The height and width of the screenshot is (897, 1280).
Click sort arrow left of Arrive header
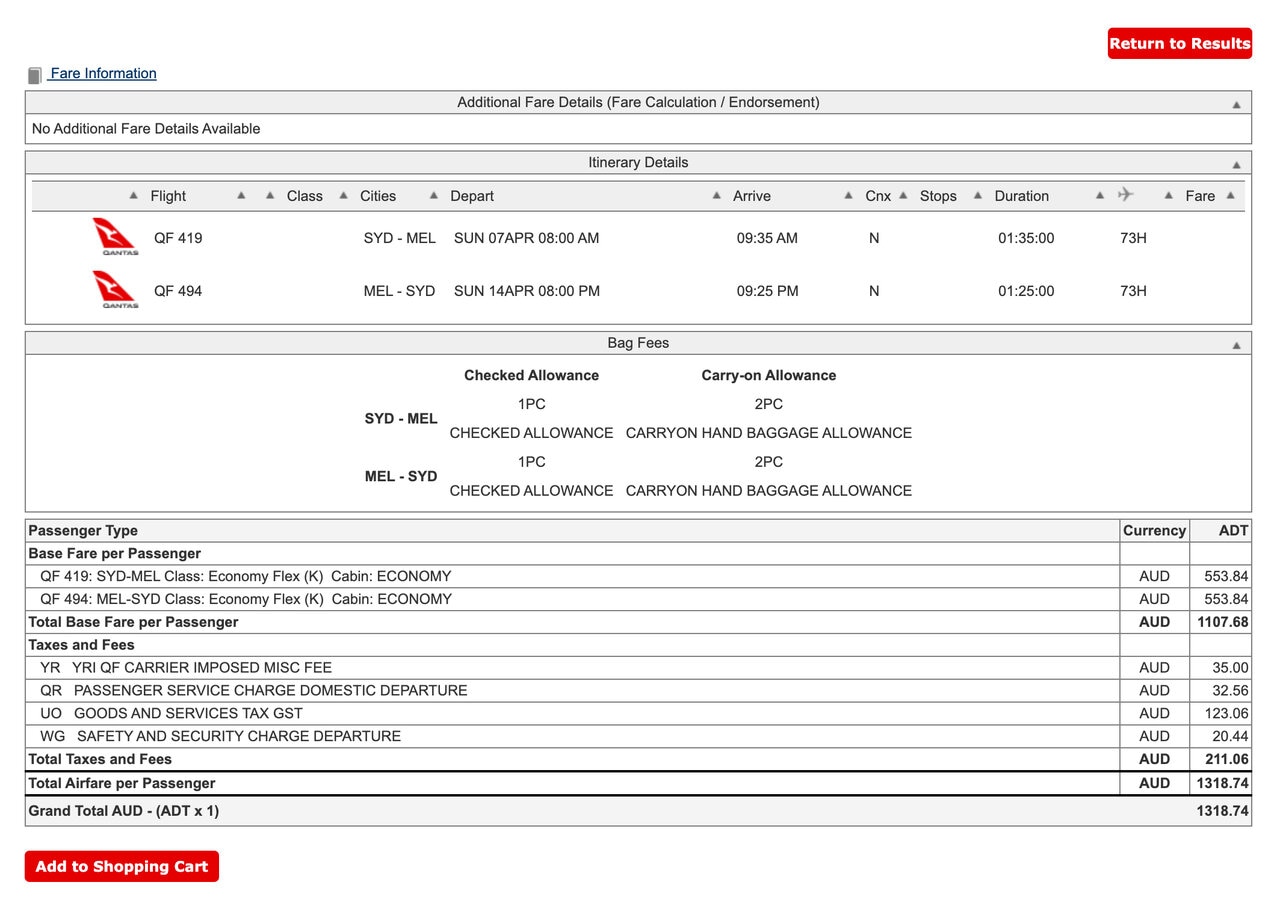pyautogui.click(x=717, y=196)
